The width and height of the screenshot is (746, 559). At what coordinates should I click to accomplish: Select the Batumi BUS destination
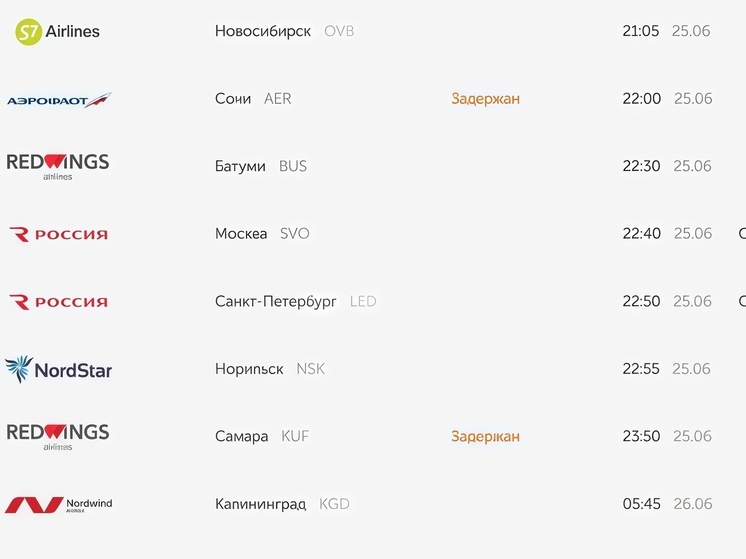pos(261,166)
